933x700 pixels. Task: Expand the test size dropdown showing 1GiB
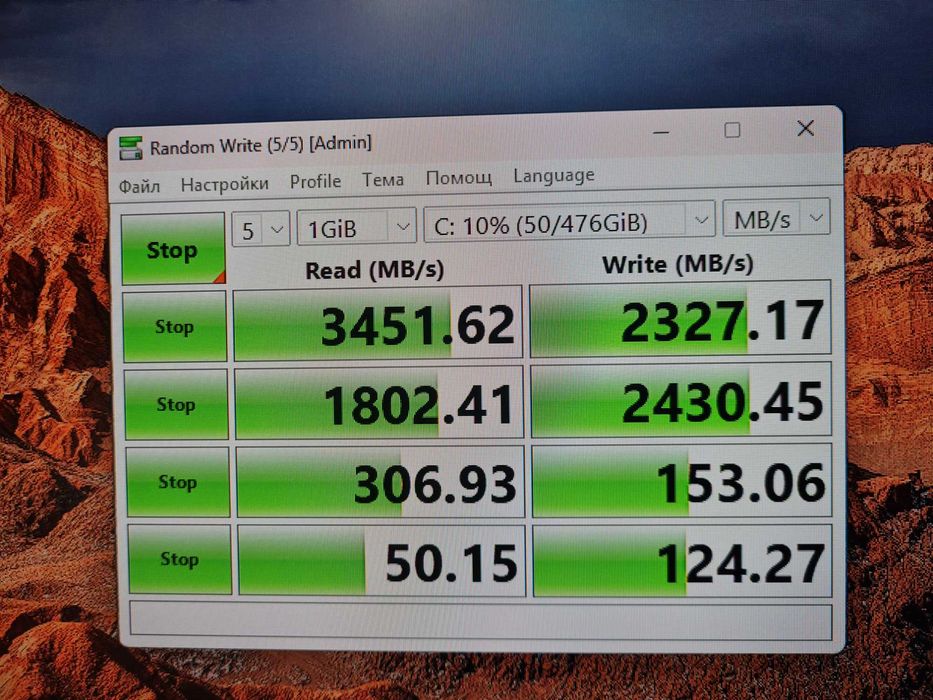(x=356, y=226)
